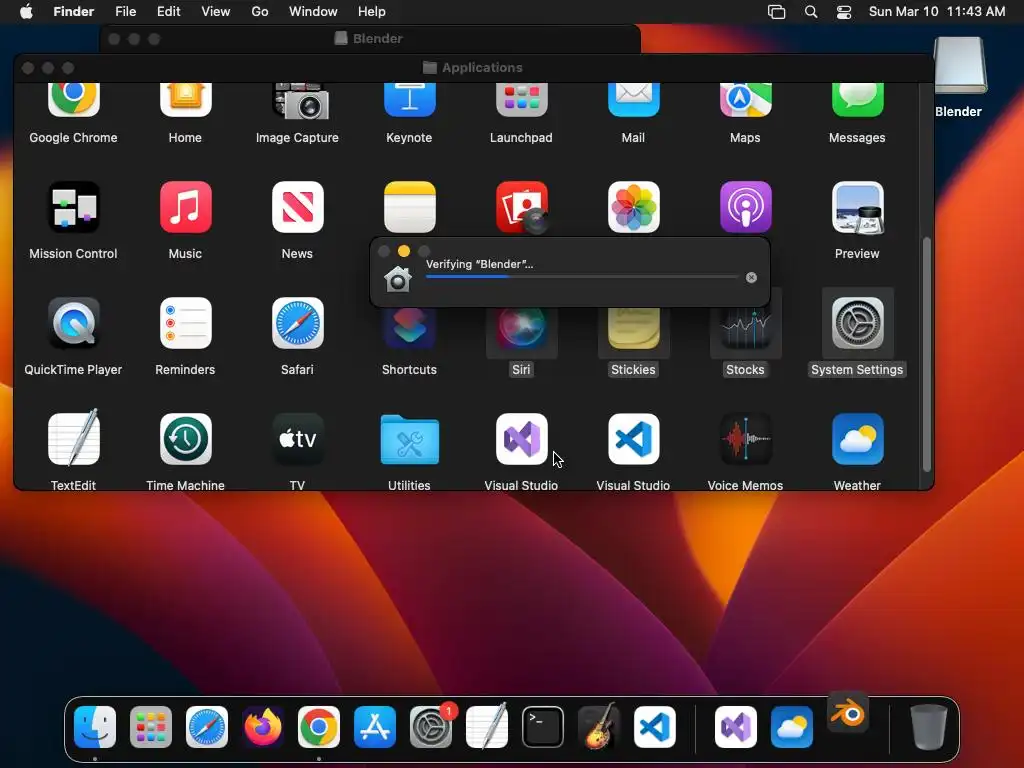Select the Blender disk on the desktop
Viewport: 1024px width, 768px height.
pyautogui.click(x=959, y=65)
